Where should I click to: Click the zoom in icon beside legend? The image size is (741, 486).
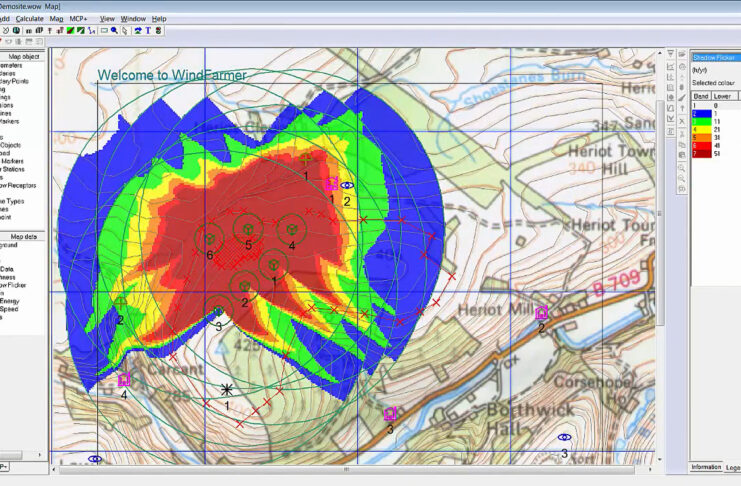[x=681, y=167]
